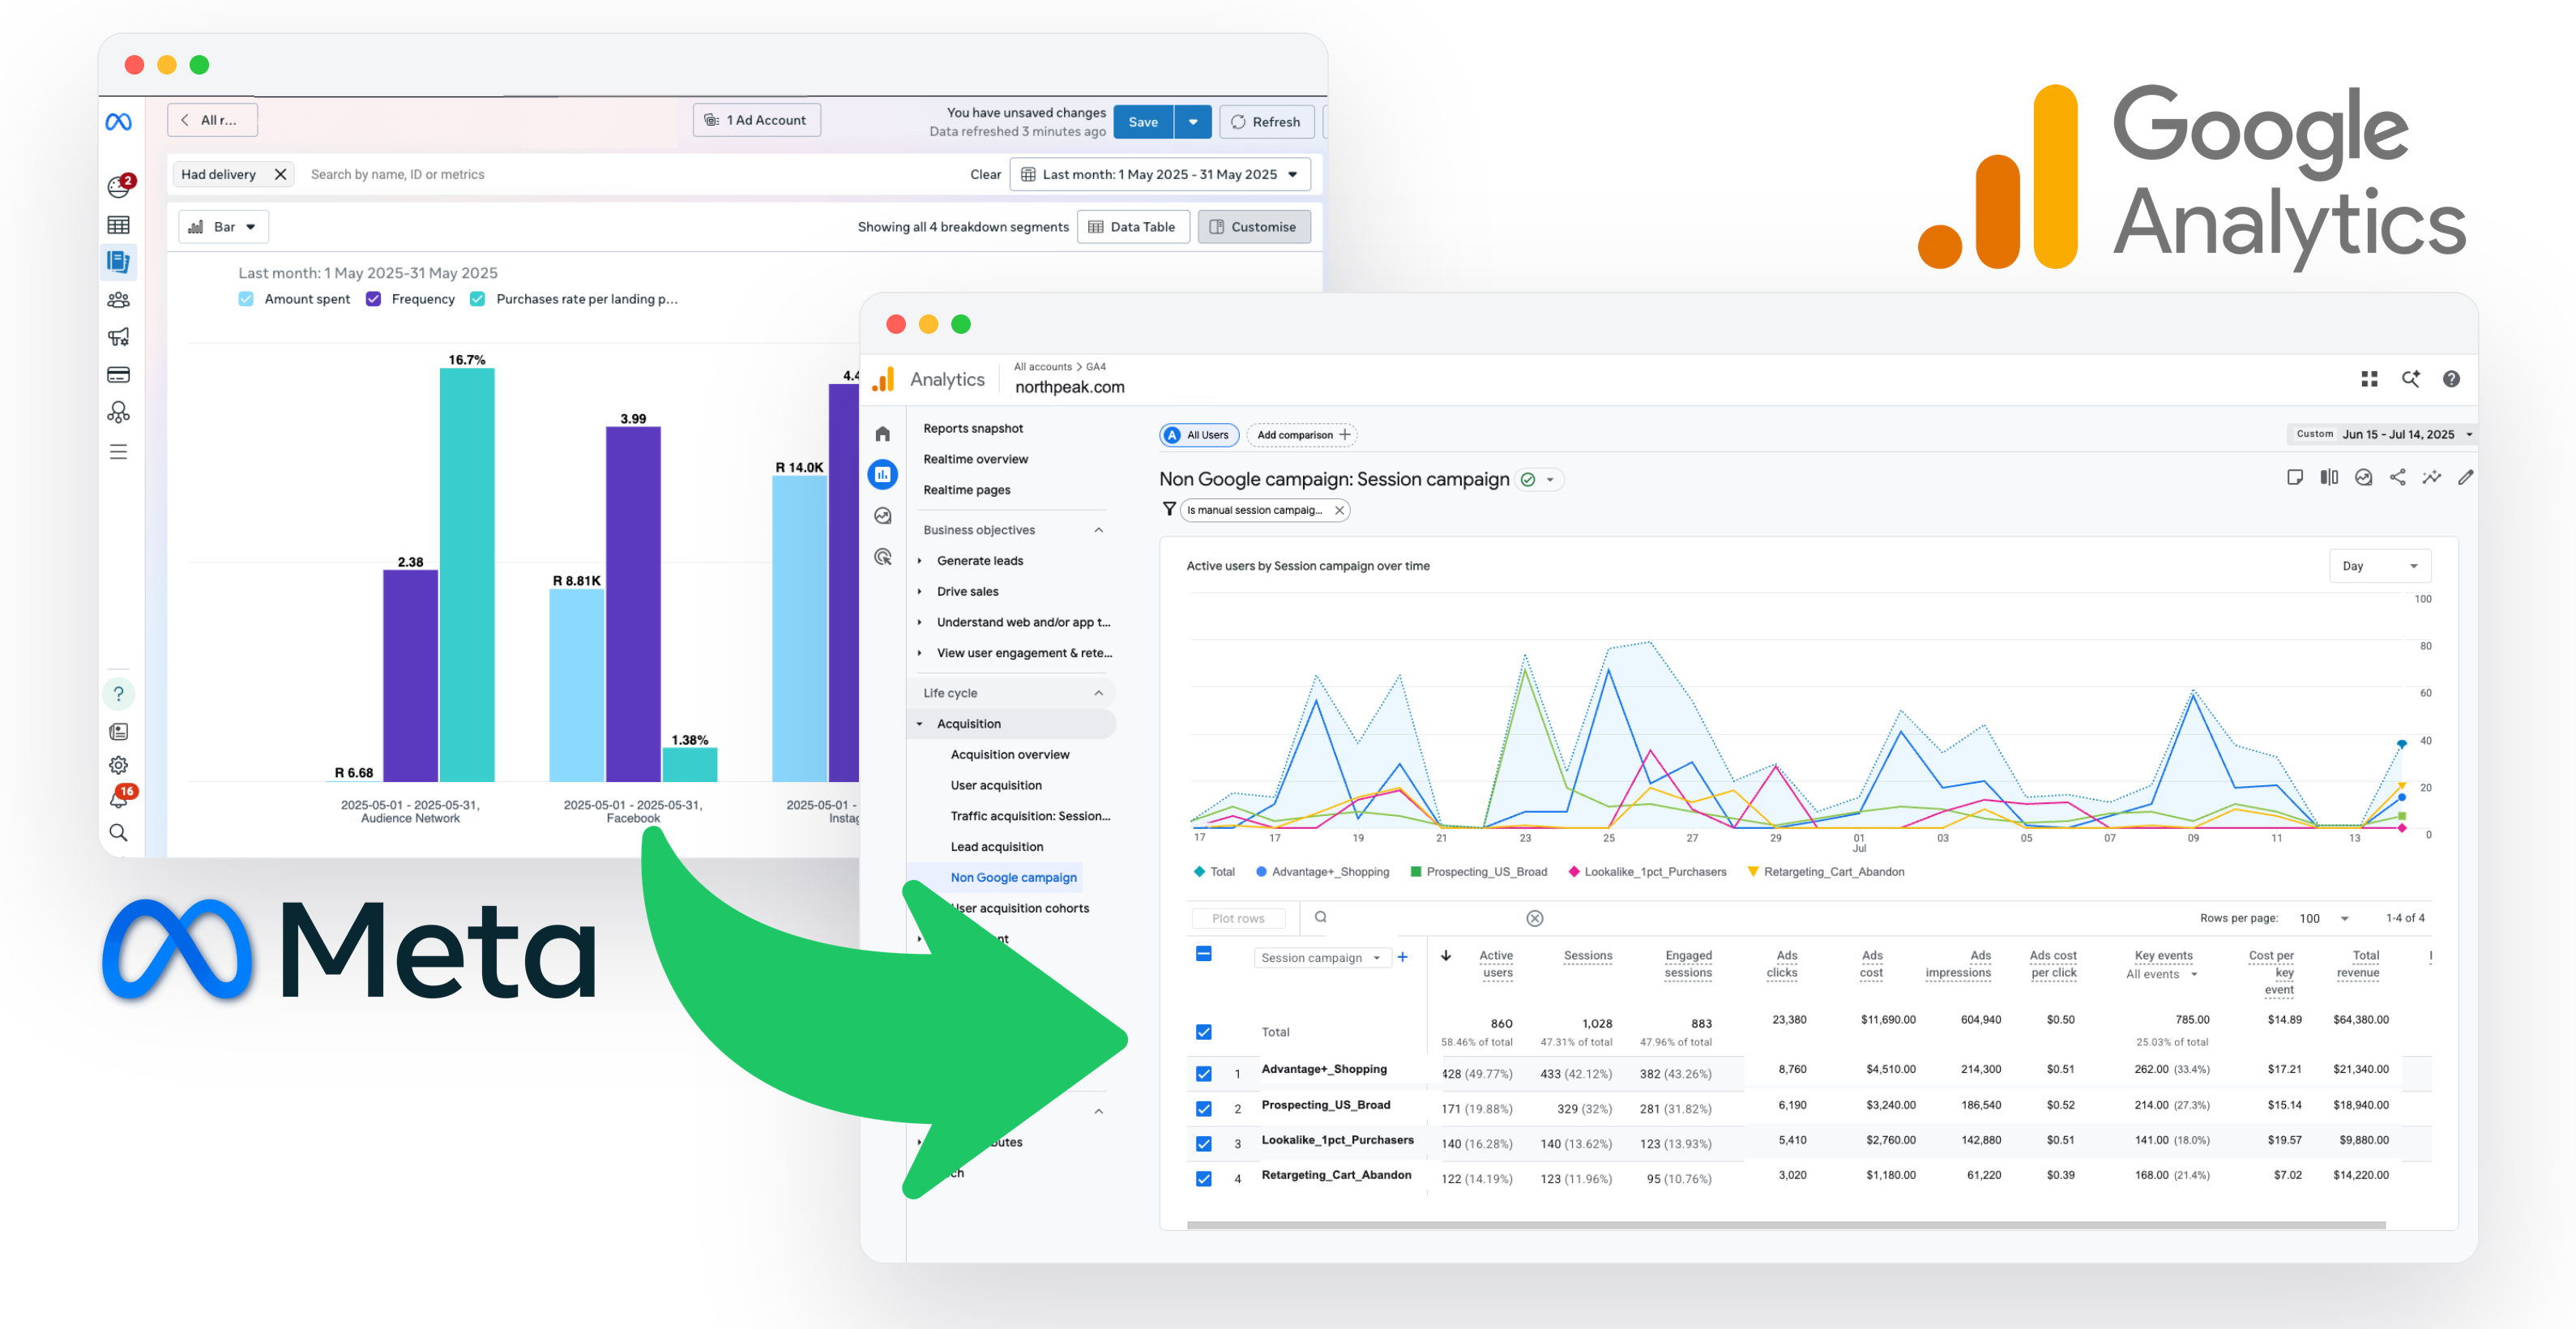This screenshot has width=2576, height=1329.
Task: Open Lead acquisition nav item
Action: pos(997,847)
